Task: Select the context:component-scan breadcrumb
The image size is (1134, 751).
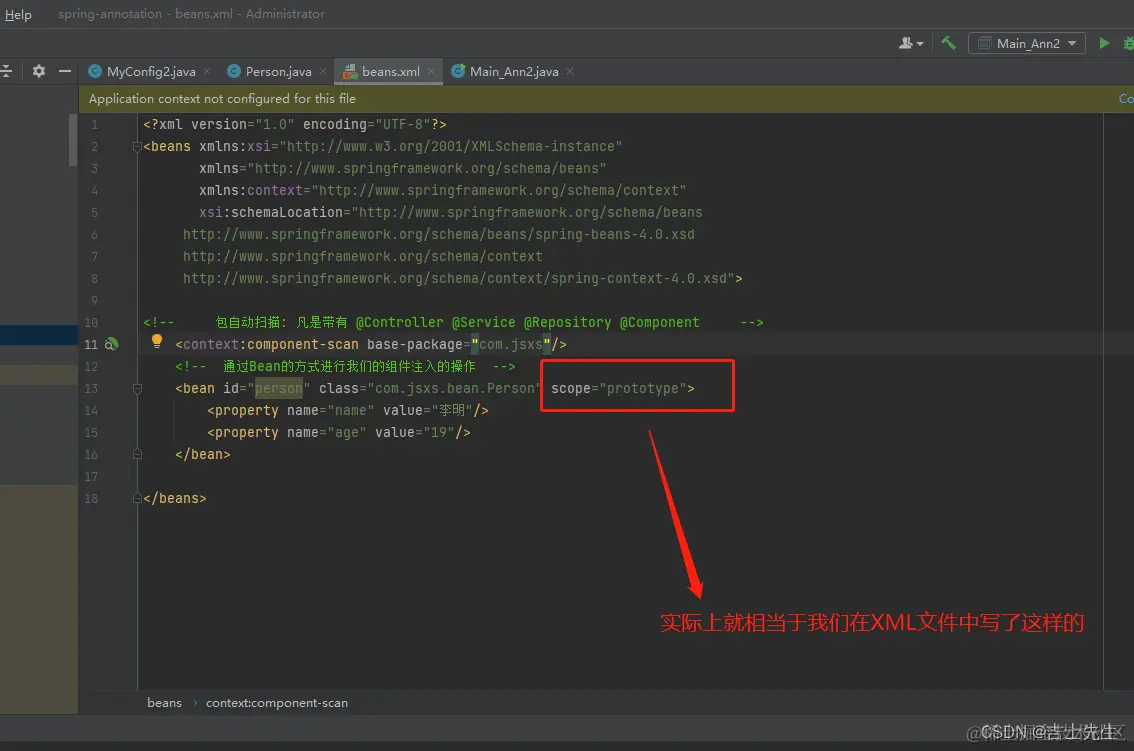Action: [276, 703]
